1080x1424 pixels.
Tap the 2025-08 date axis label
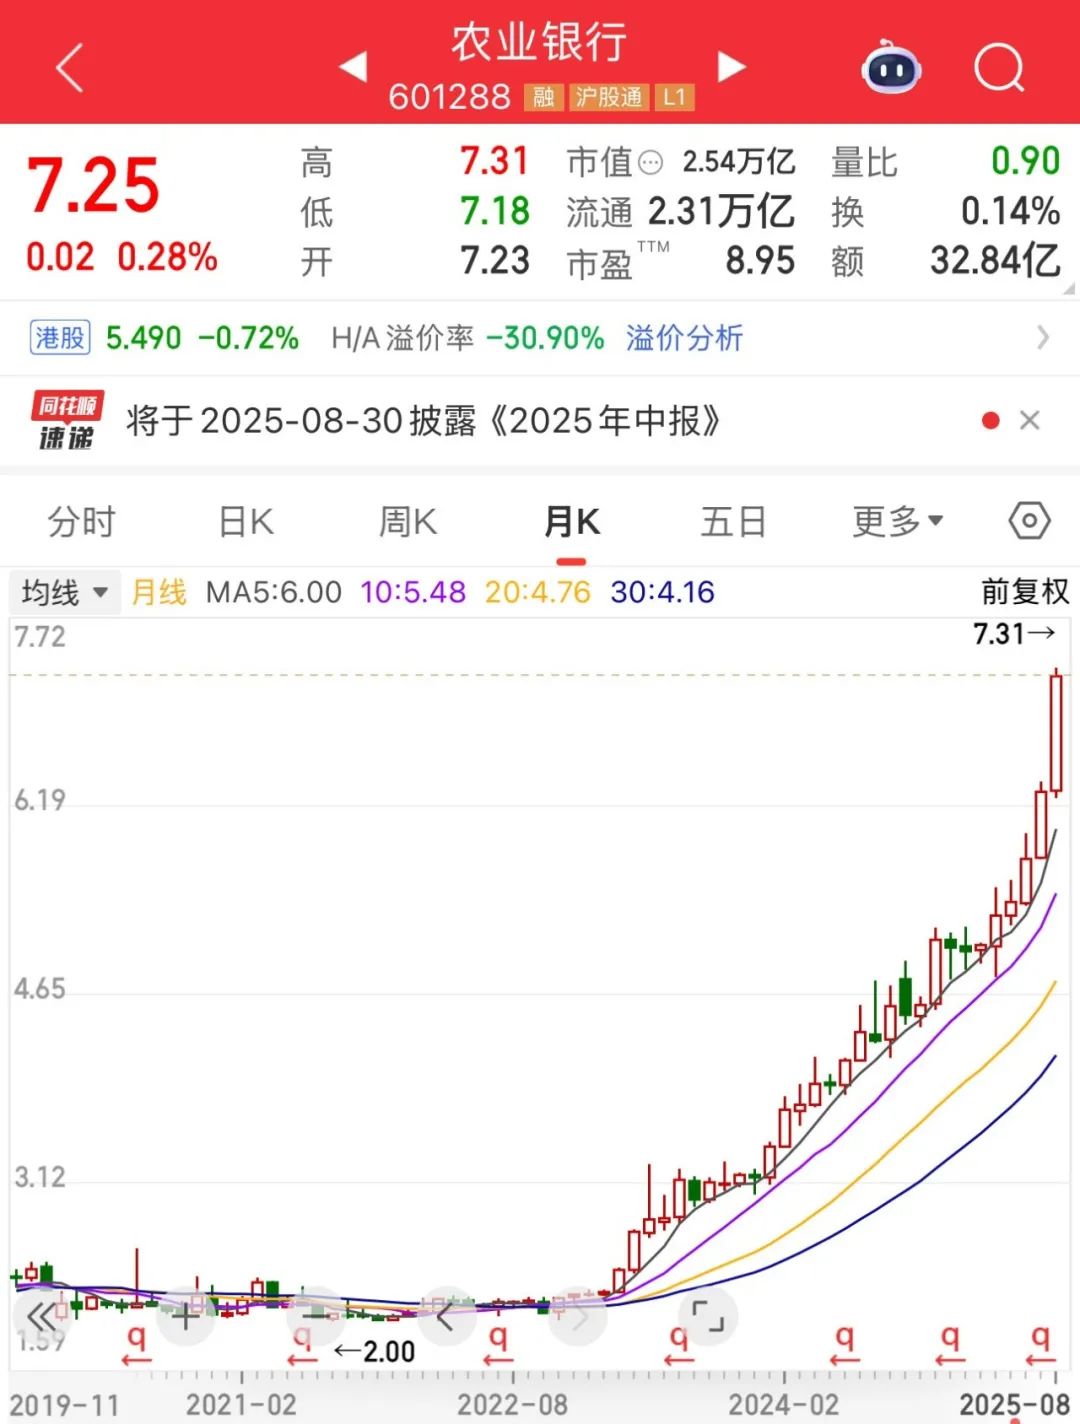click(x=1014, y=1404)
